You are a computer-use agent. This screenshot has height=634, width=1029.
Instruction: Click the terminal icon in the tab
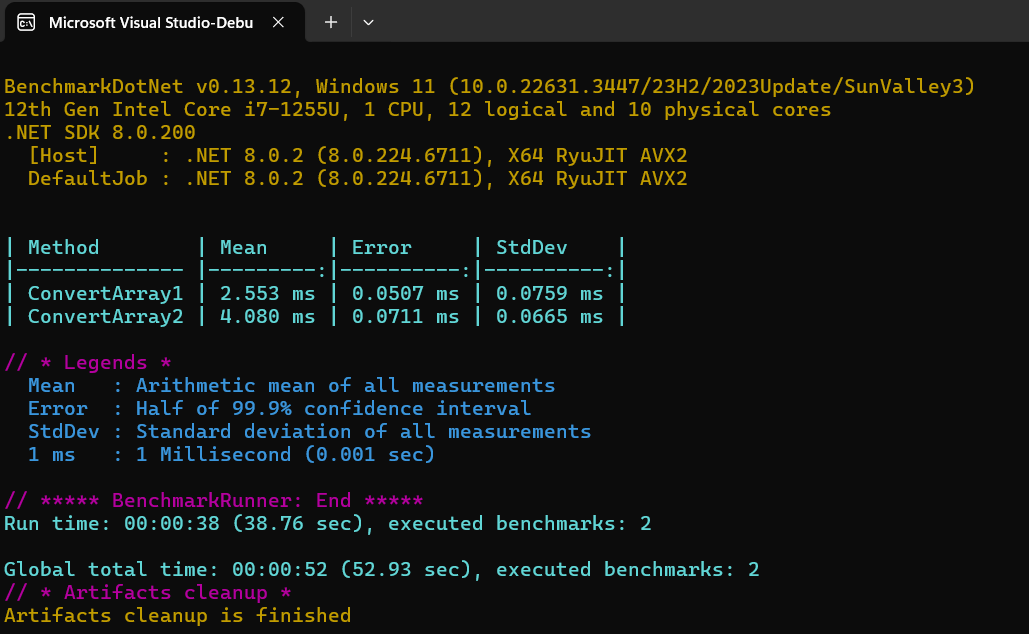pos(26,22)
